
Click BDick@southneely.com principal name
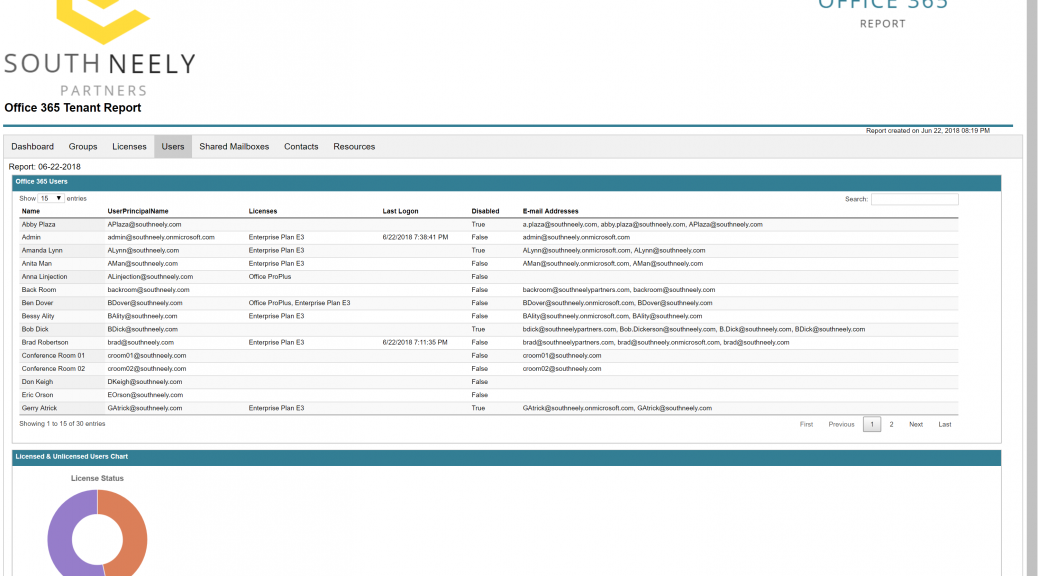(x=142, y=329)
